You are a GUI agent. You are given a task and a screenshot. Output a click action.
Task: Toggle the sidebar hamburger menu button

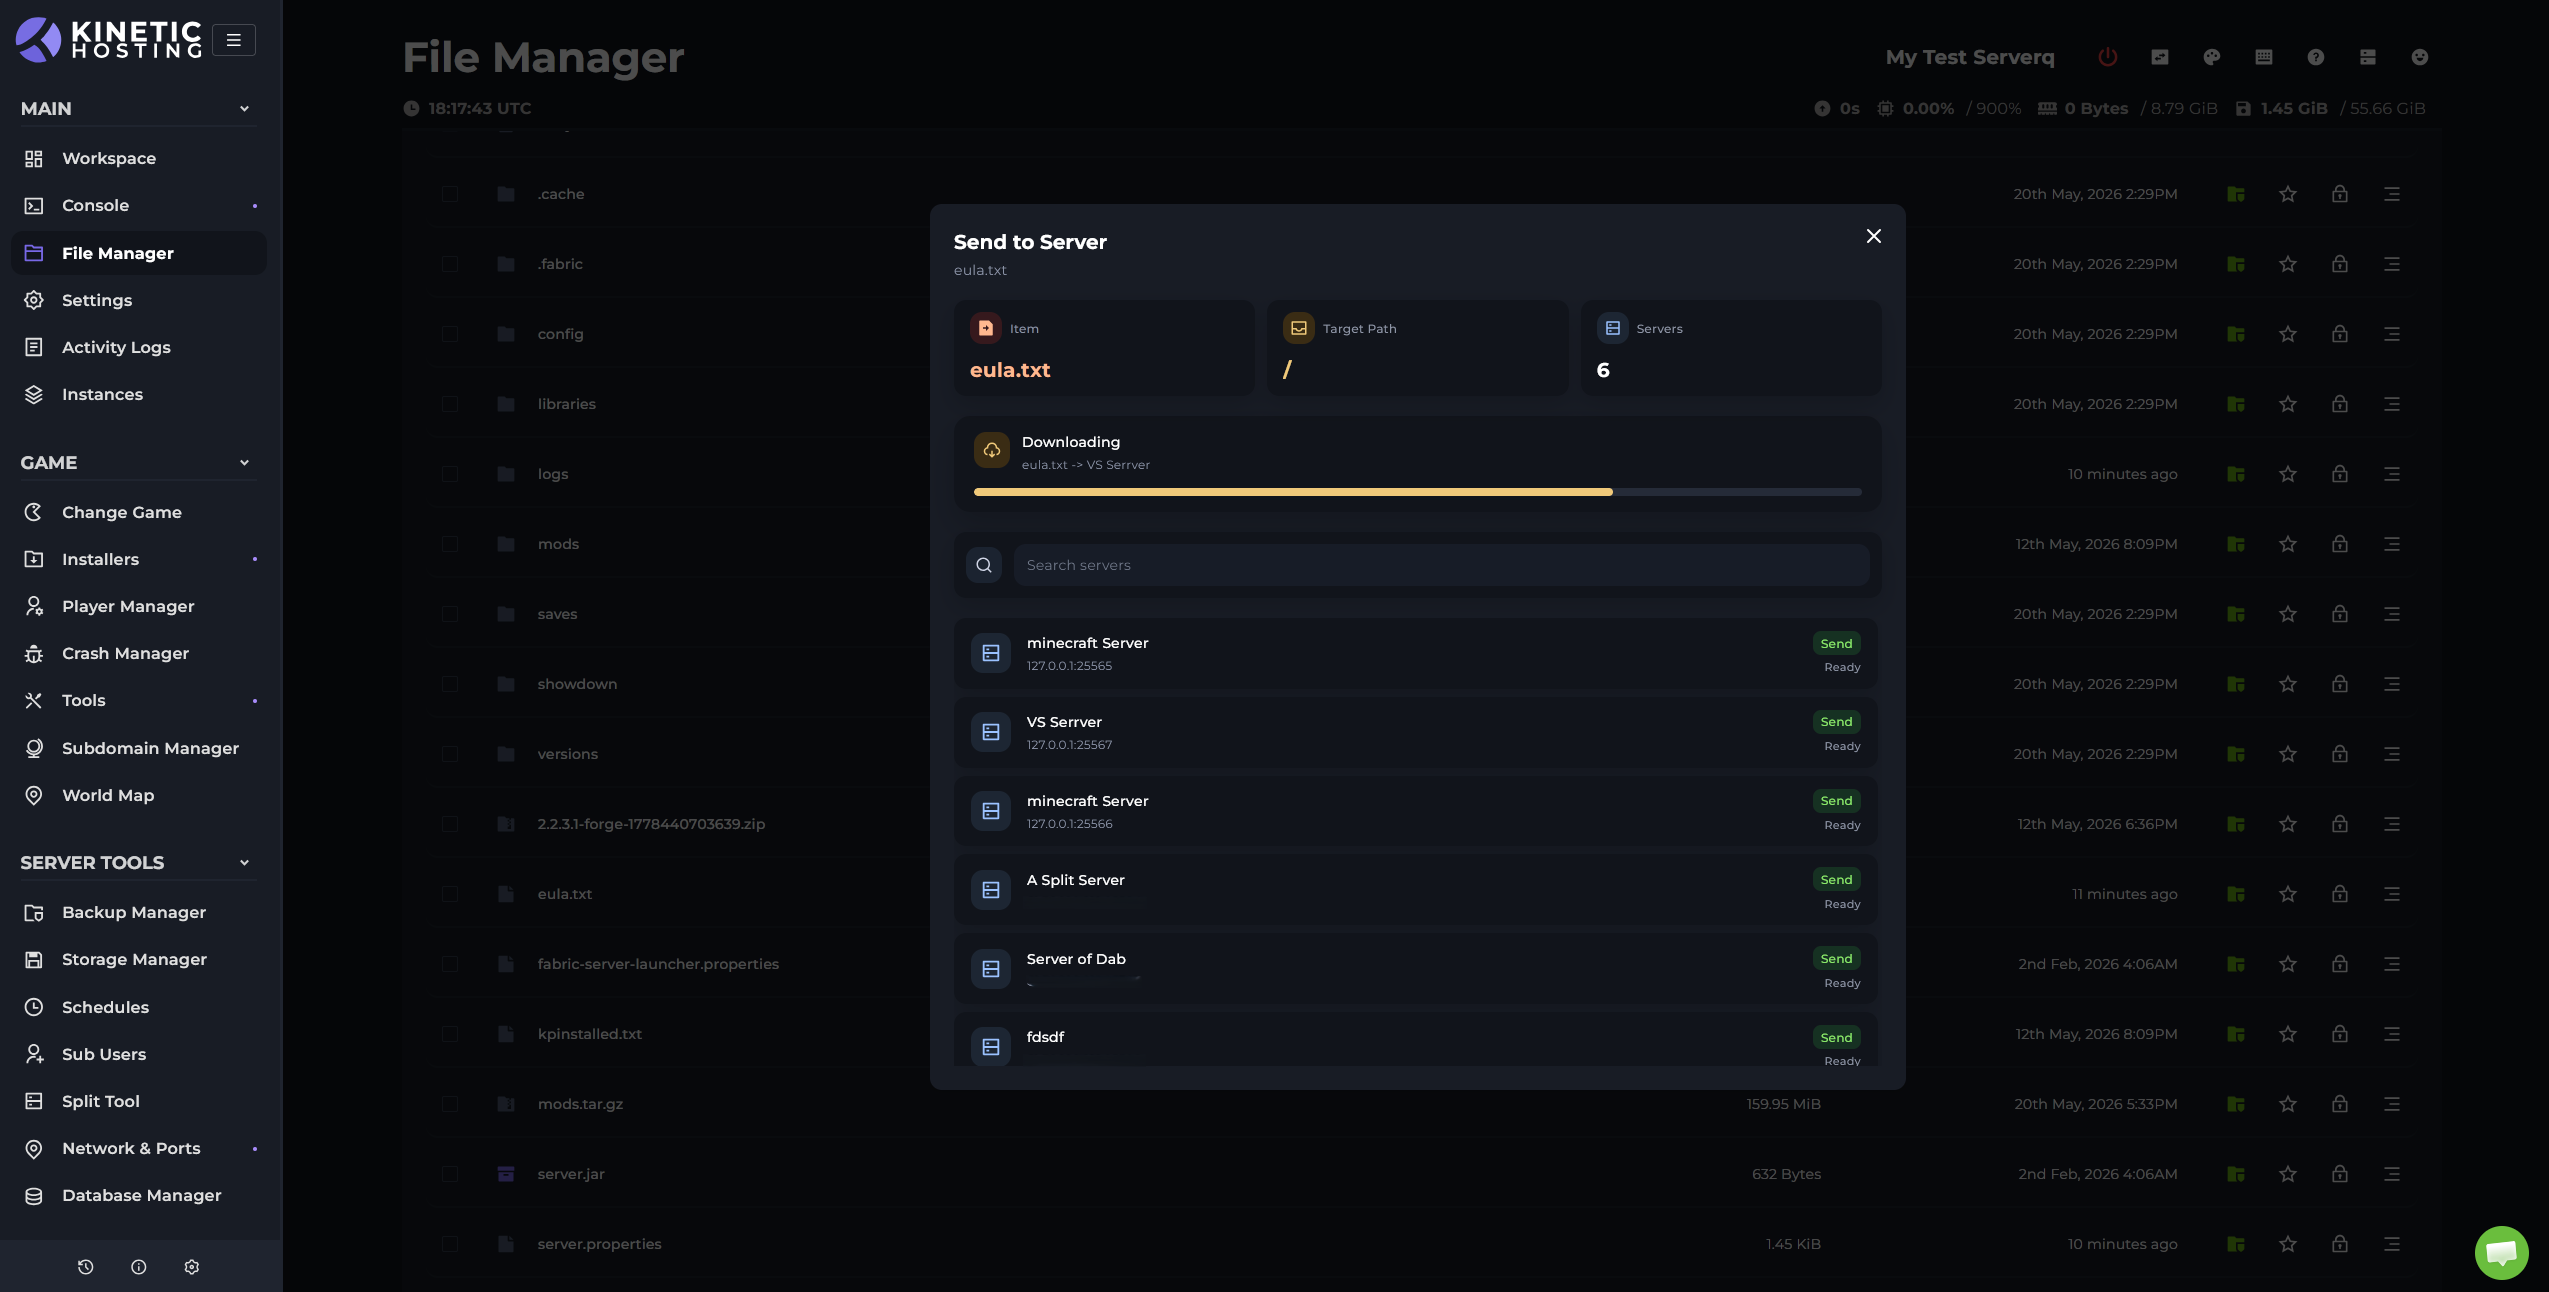pos(234,40)
